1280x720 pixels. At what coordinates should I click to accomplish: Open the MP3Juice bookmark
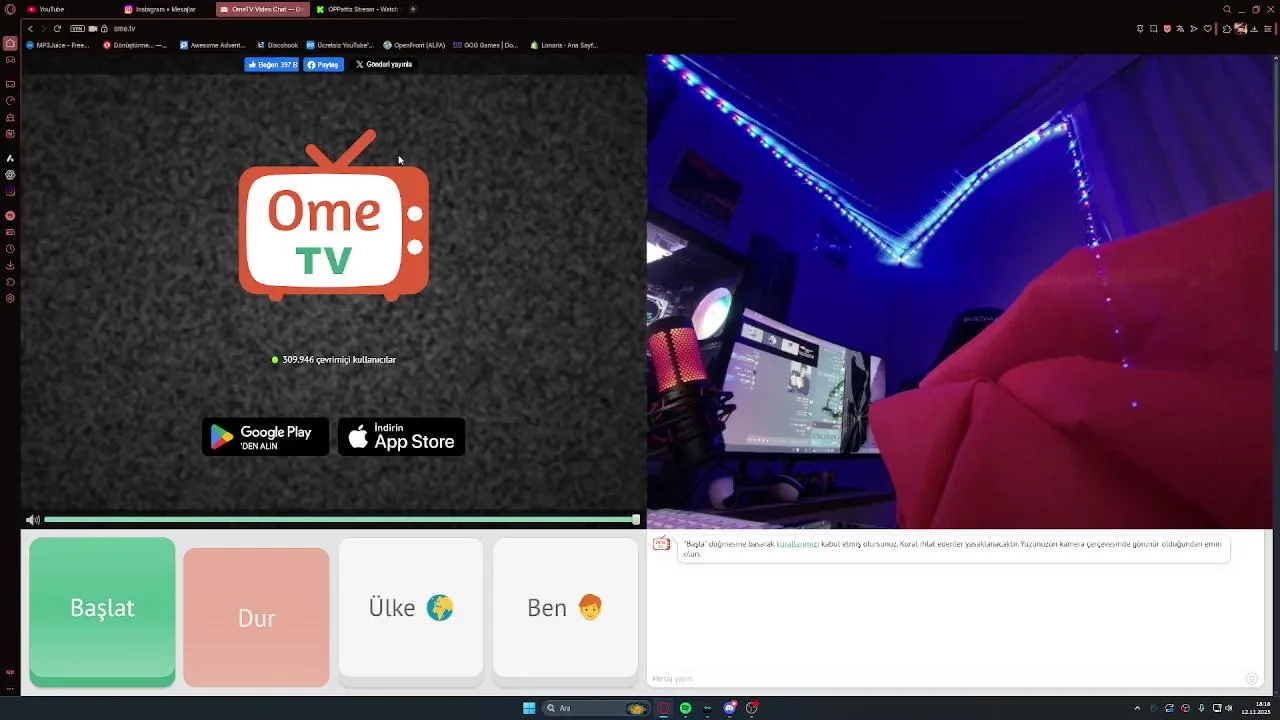click(x=58, y=45)
